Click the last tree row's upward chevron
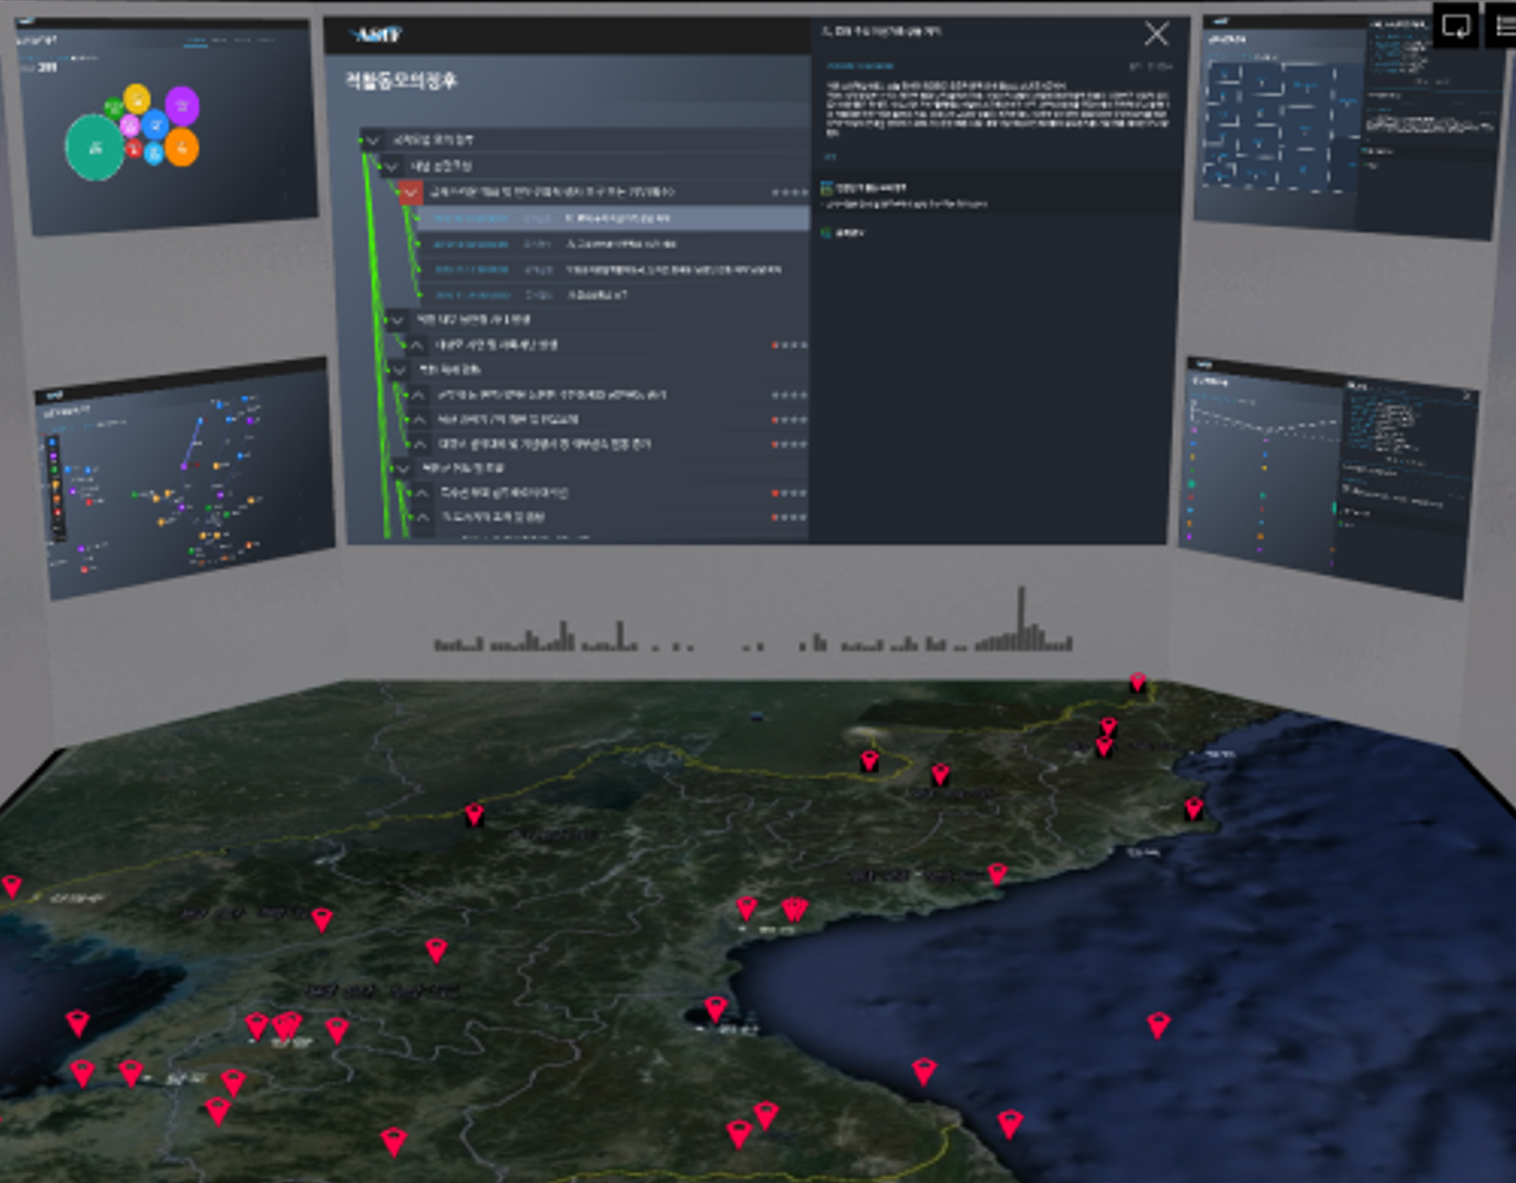Viewport: 1516px width, 1183px height. 422,517
